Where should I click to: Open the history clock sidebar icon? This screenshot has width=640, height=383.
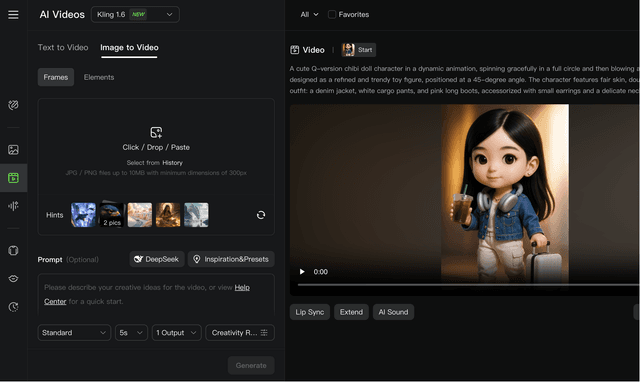pyautogui.click(x=13, y=307)
